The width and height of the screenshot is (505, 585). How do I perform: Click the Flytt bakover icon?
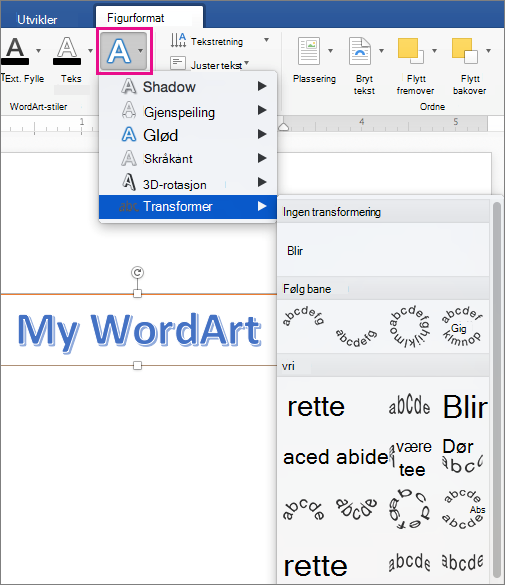465,51
